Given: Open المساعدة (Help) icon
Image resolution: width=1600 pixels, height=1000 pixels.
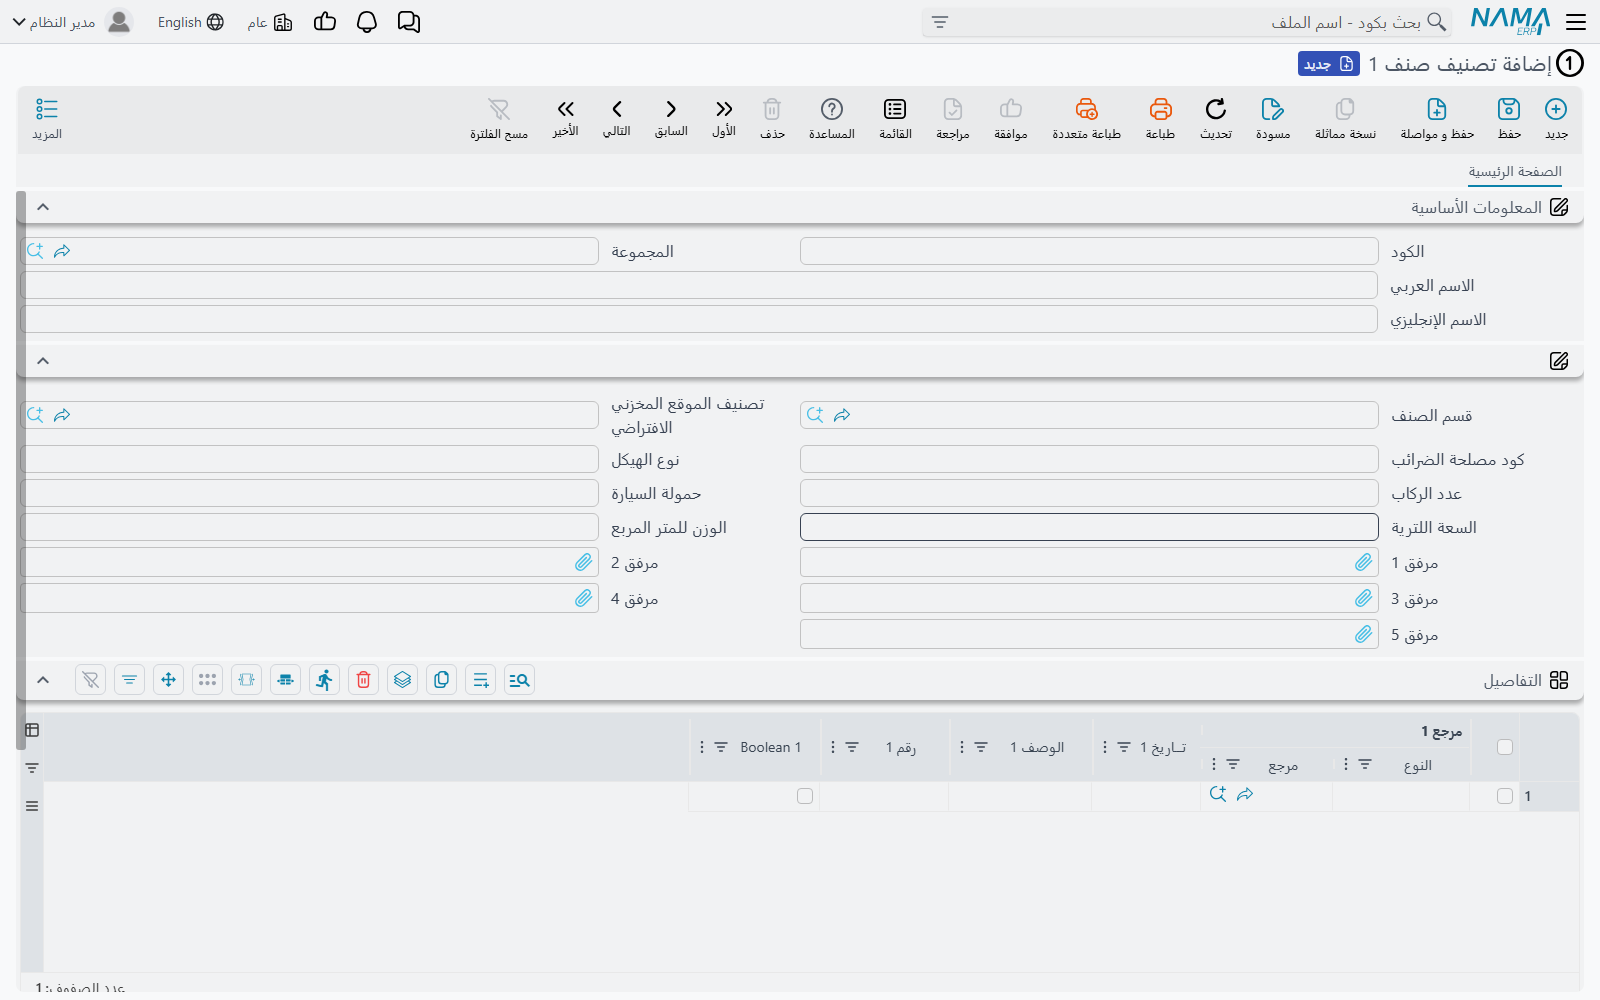Looking at the screenshot, I should point(832,109).
